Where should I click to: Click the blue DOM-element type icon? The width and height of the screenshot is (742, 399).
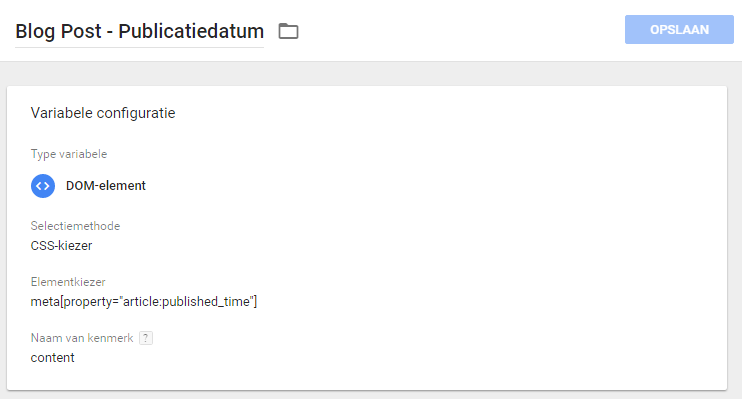click(x=43, y=186)
